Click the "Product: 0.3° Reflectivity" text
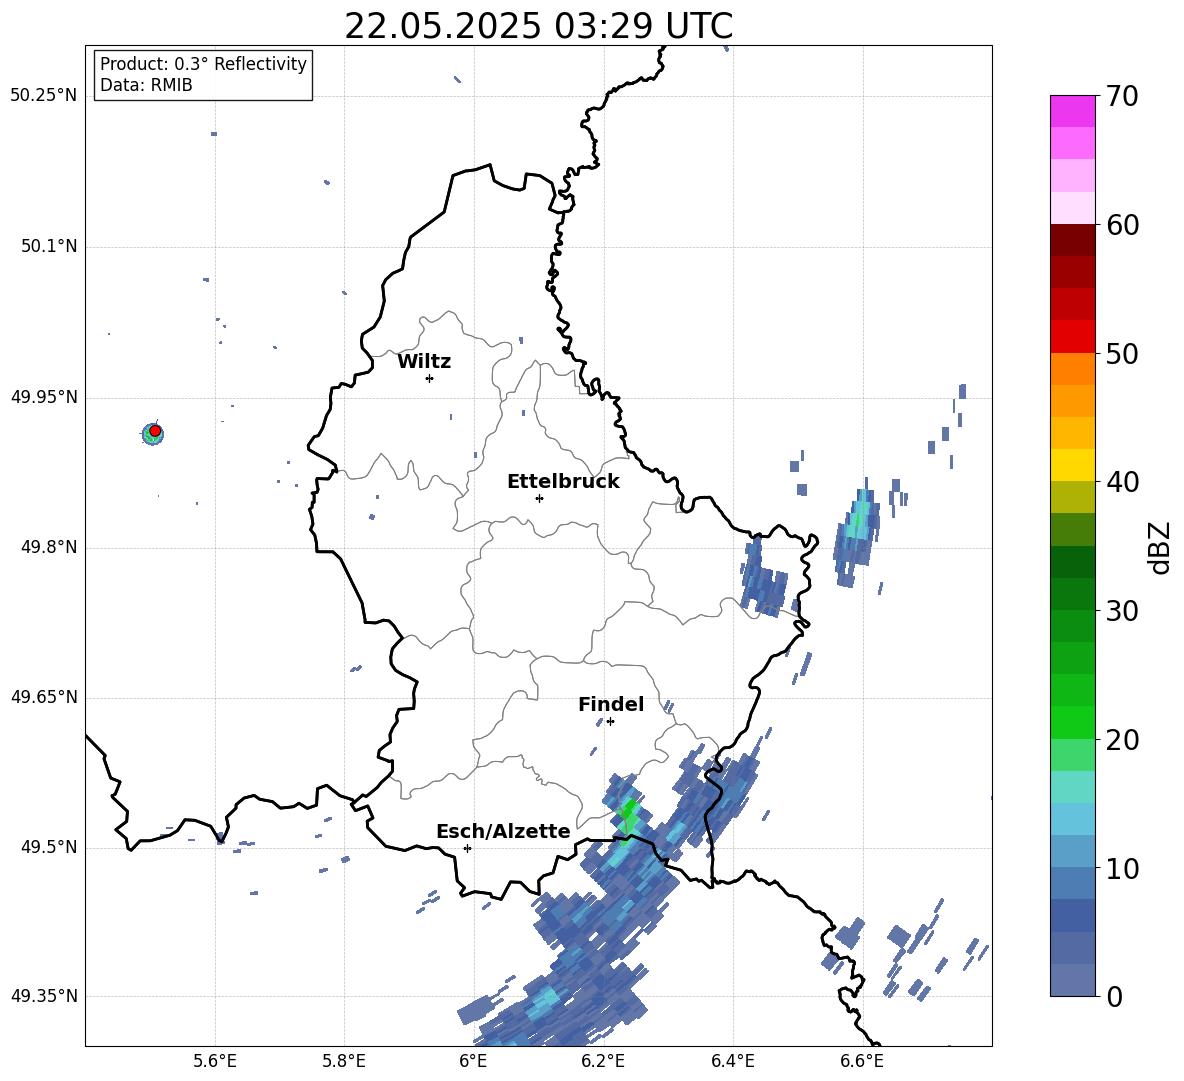Image resolution: width=1184 pixels, height=1081 pixels. pos(203,64)
